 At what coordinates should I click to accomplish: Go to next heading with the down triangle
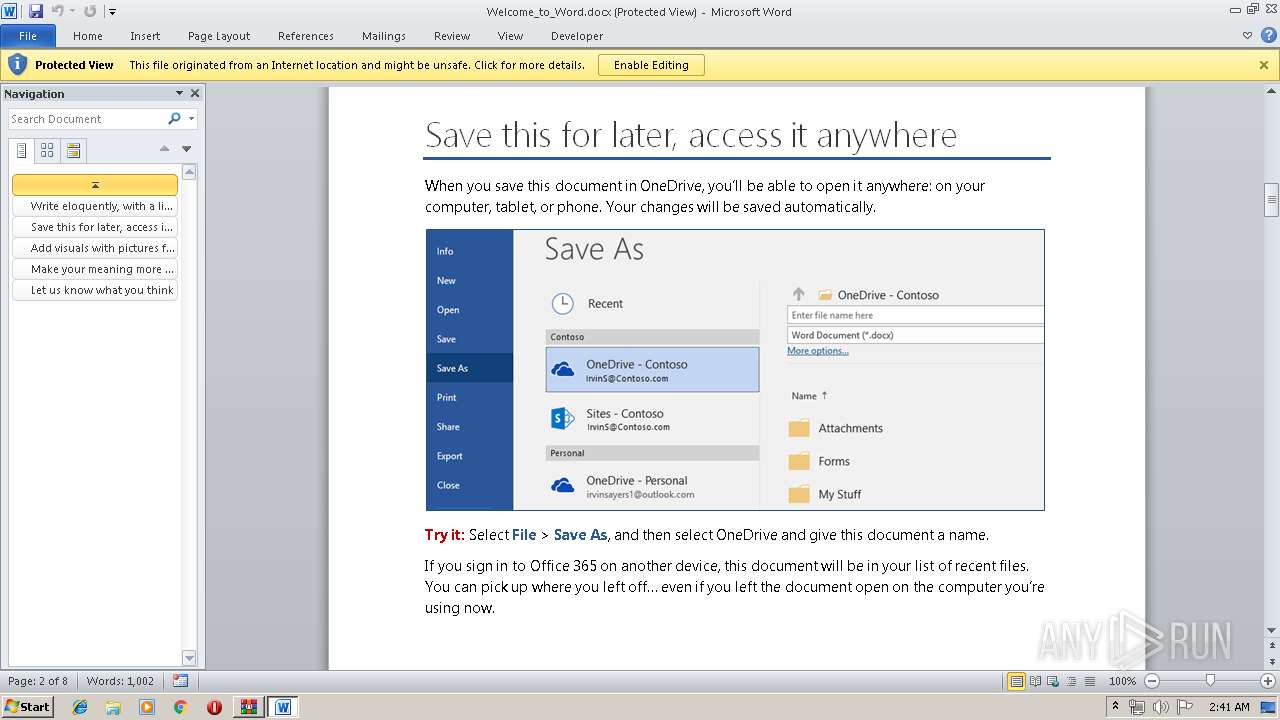pos(186,149)
